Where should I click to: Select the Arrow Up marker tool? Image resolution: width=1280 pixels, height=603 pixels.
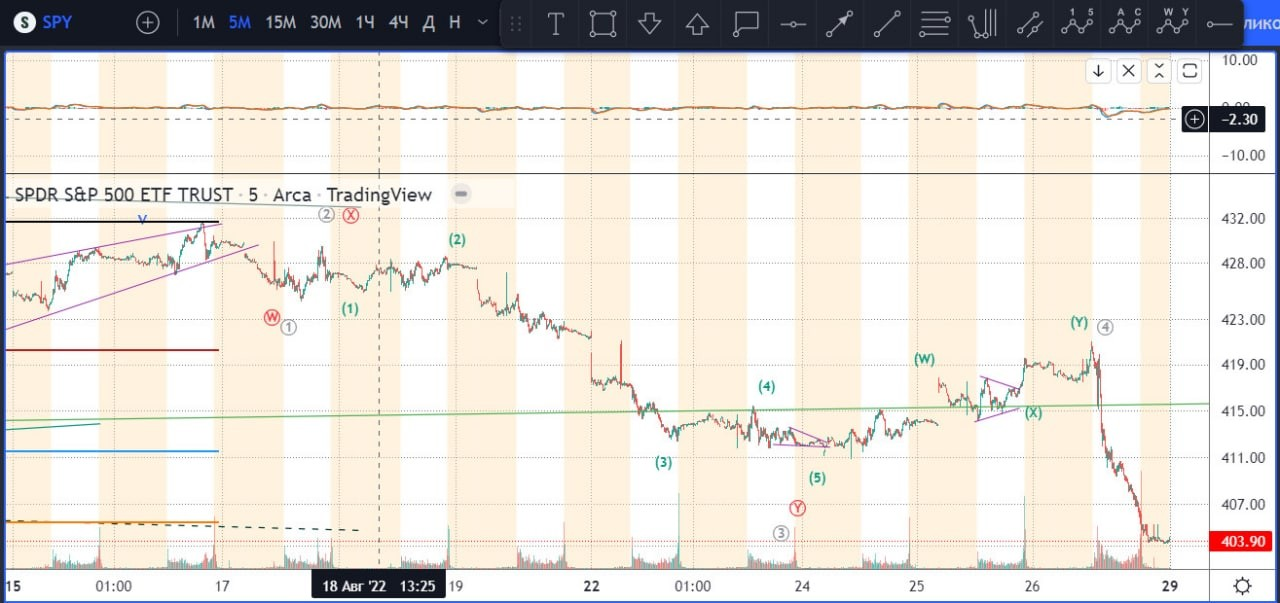(697, 23)
